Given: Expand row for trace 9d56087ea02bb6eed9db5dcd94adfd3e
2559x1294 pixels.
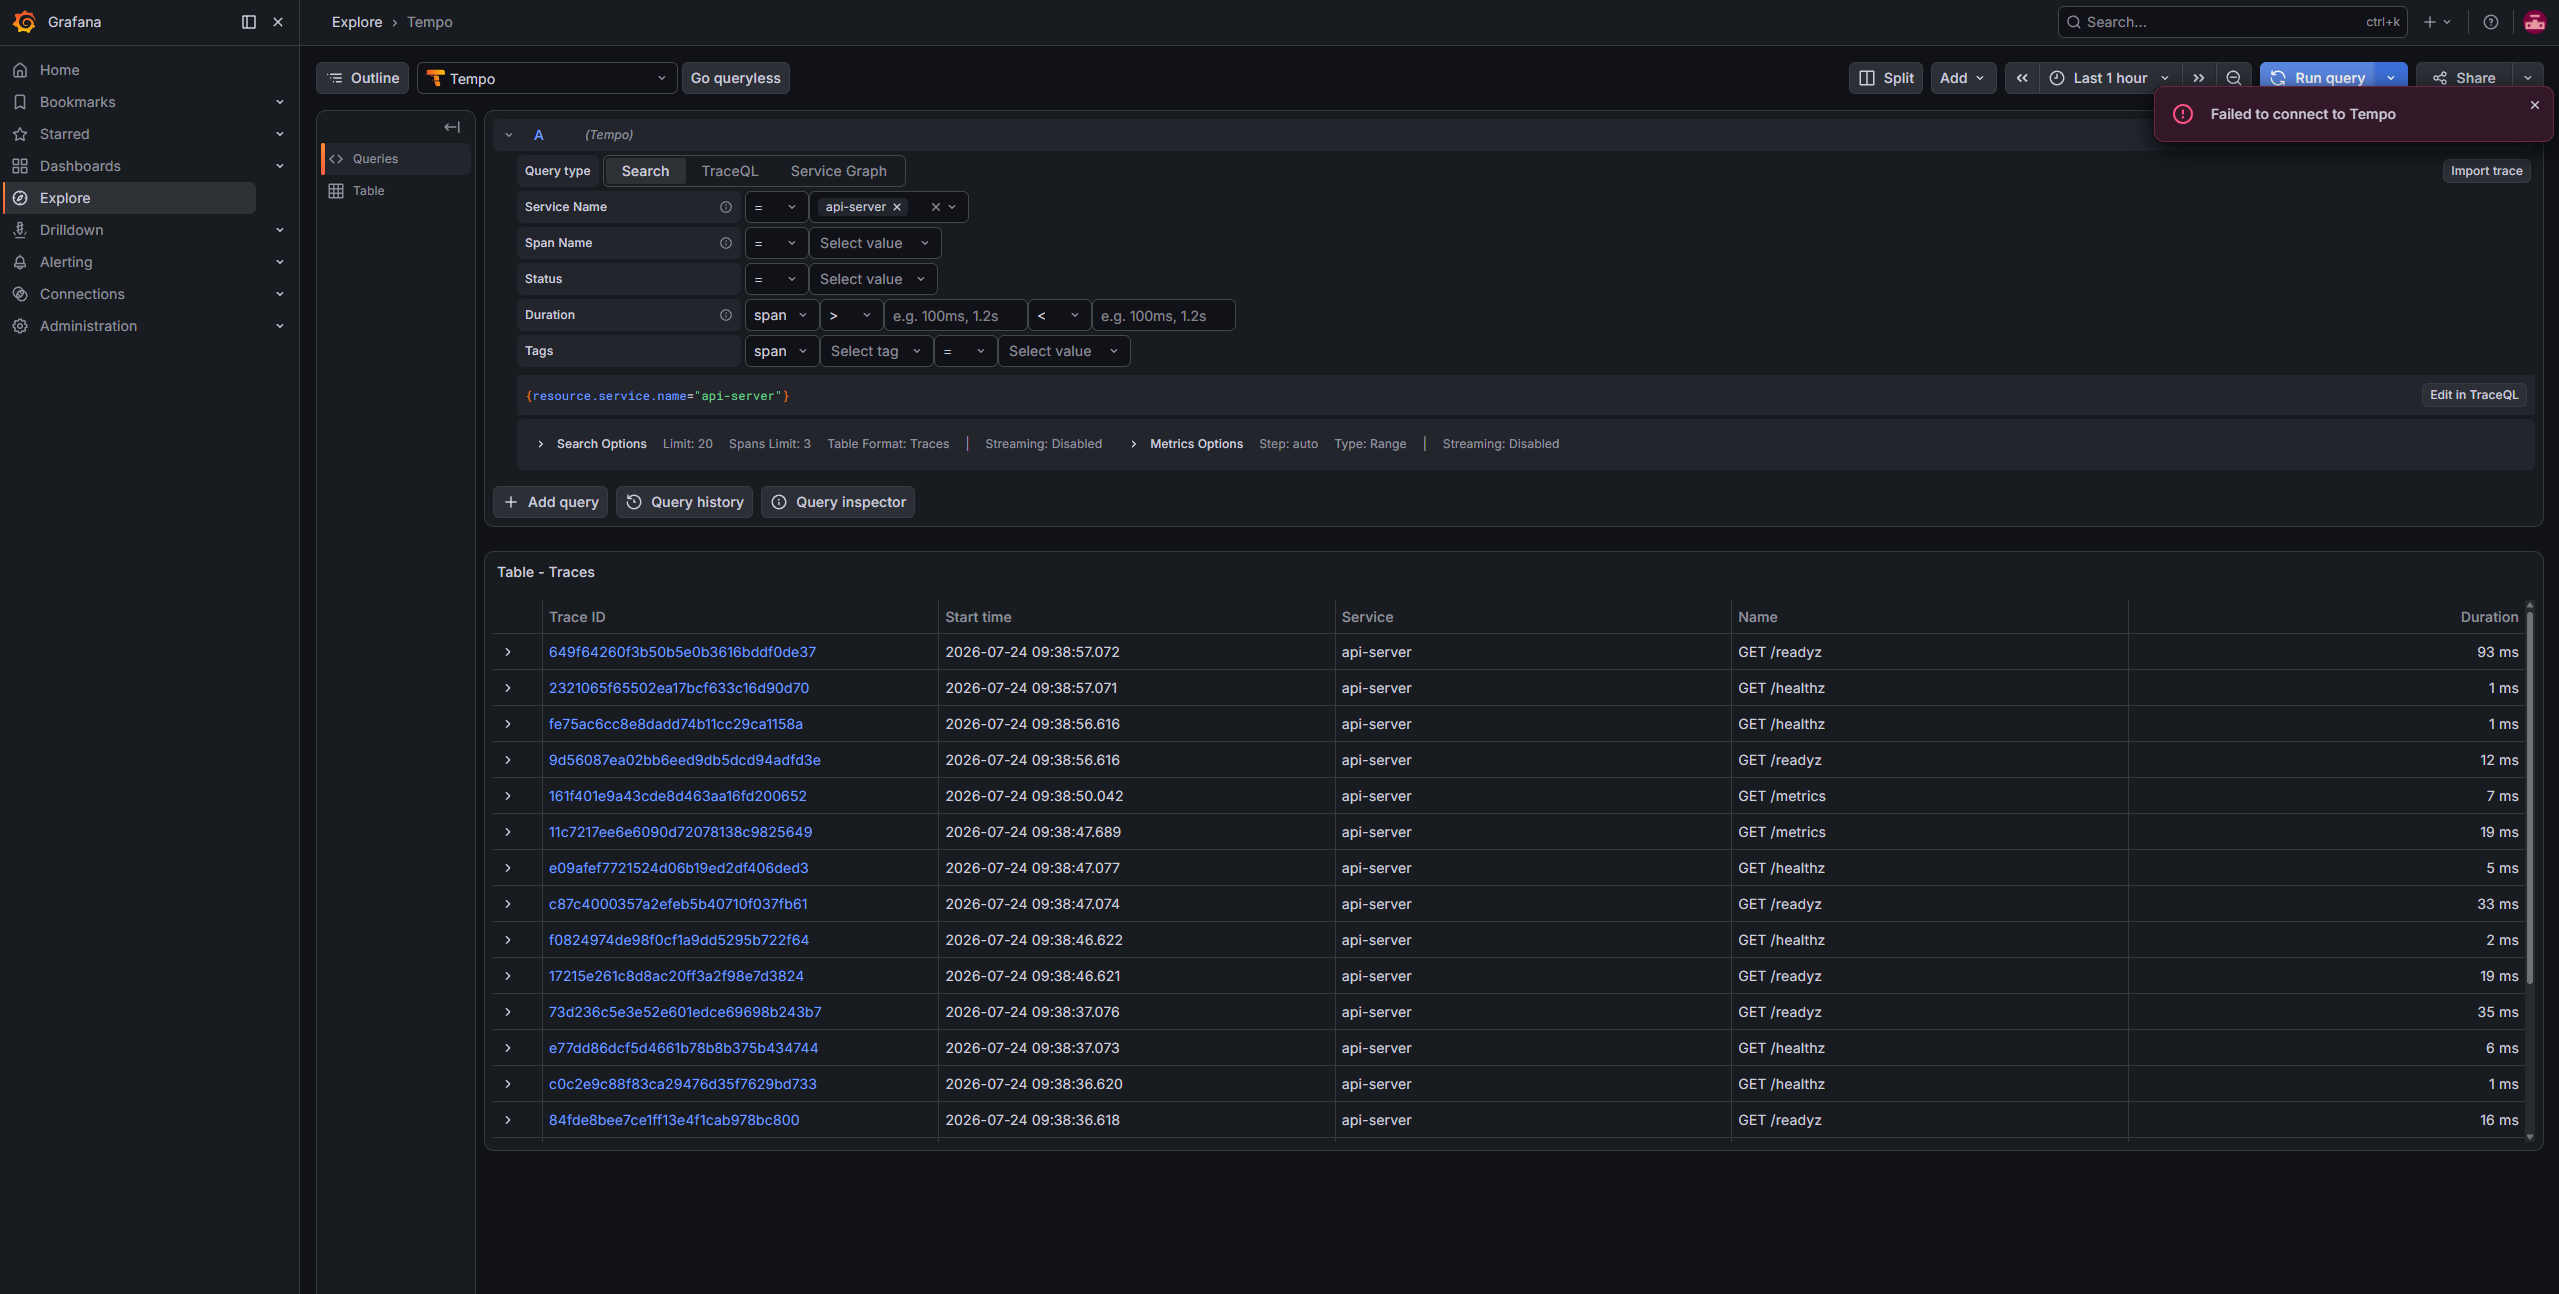Looking at the screenshot, I should [x=508, y=760].
